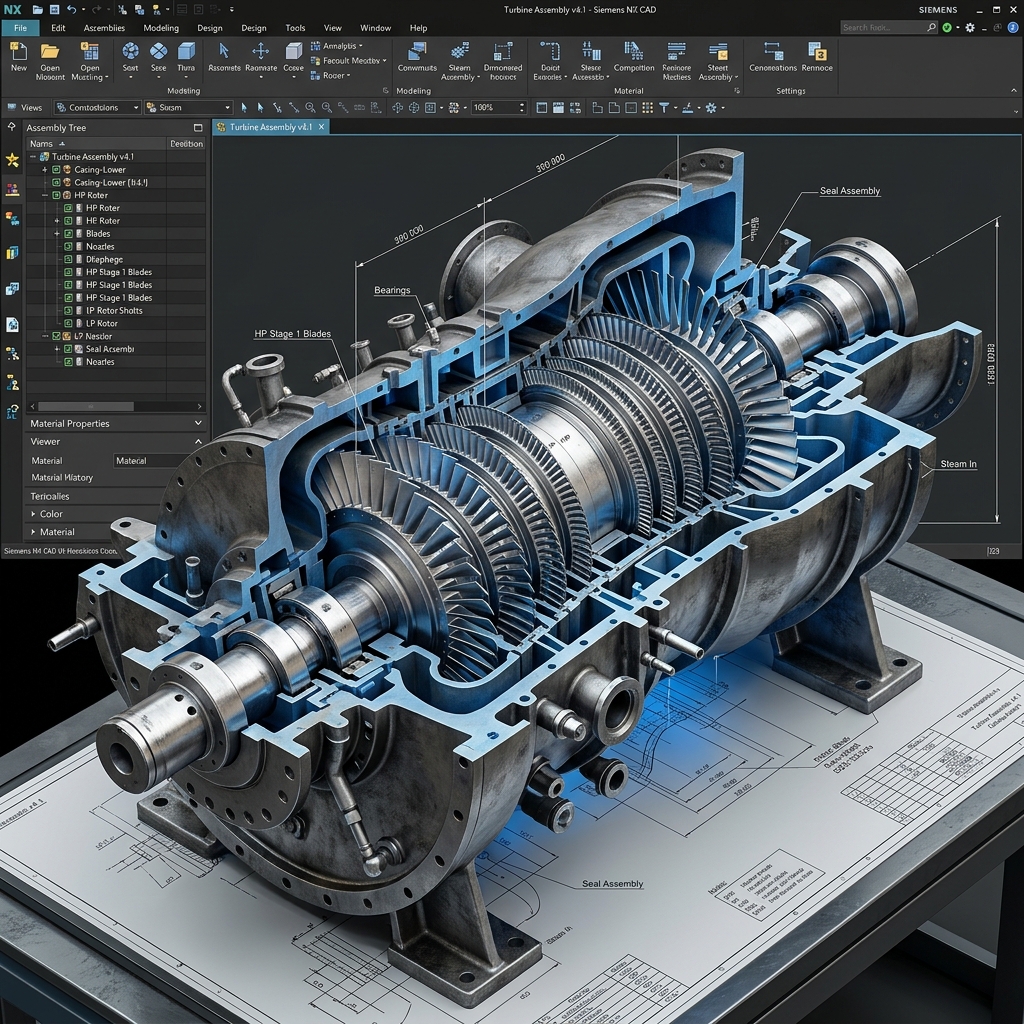Click the filter funnel icon in toolbar
This screenshot has width=1024, height=1024.
(x=664, y=108)
